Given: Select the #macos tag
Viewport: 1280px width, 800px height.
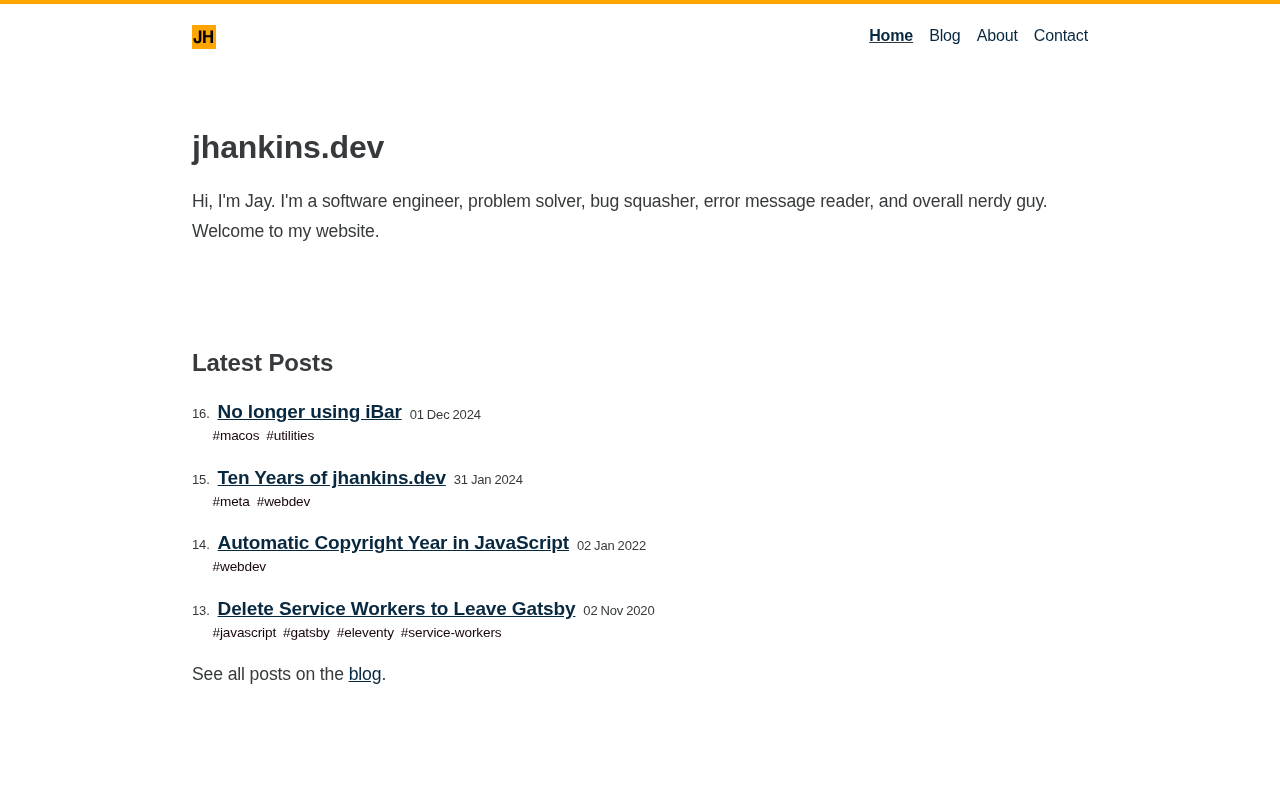Looking at the screenshot, I should tap(236, 436).
